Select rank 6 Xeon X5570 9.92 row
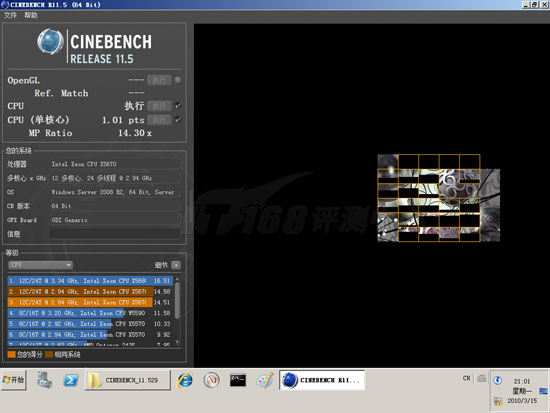 (90, 335)
